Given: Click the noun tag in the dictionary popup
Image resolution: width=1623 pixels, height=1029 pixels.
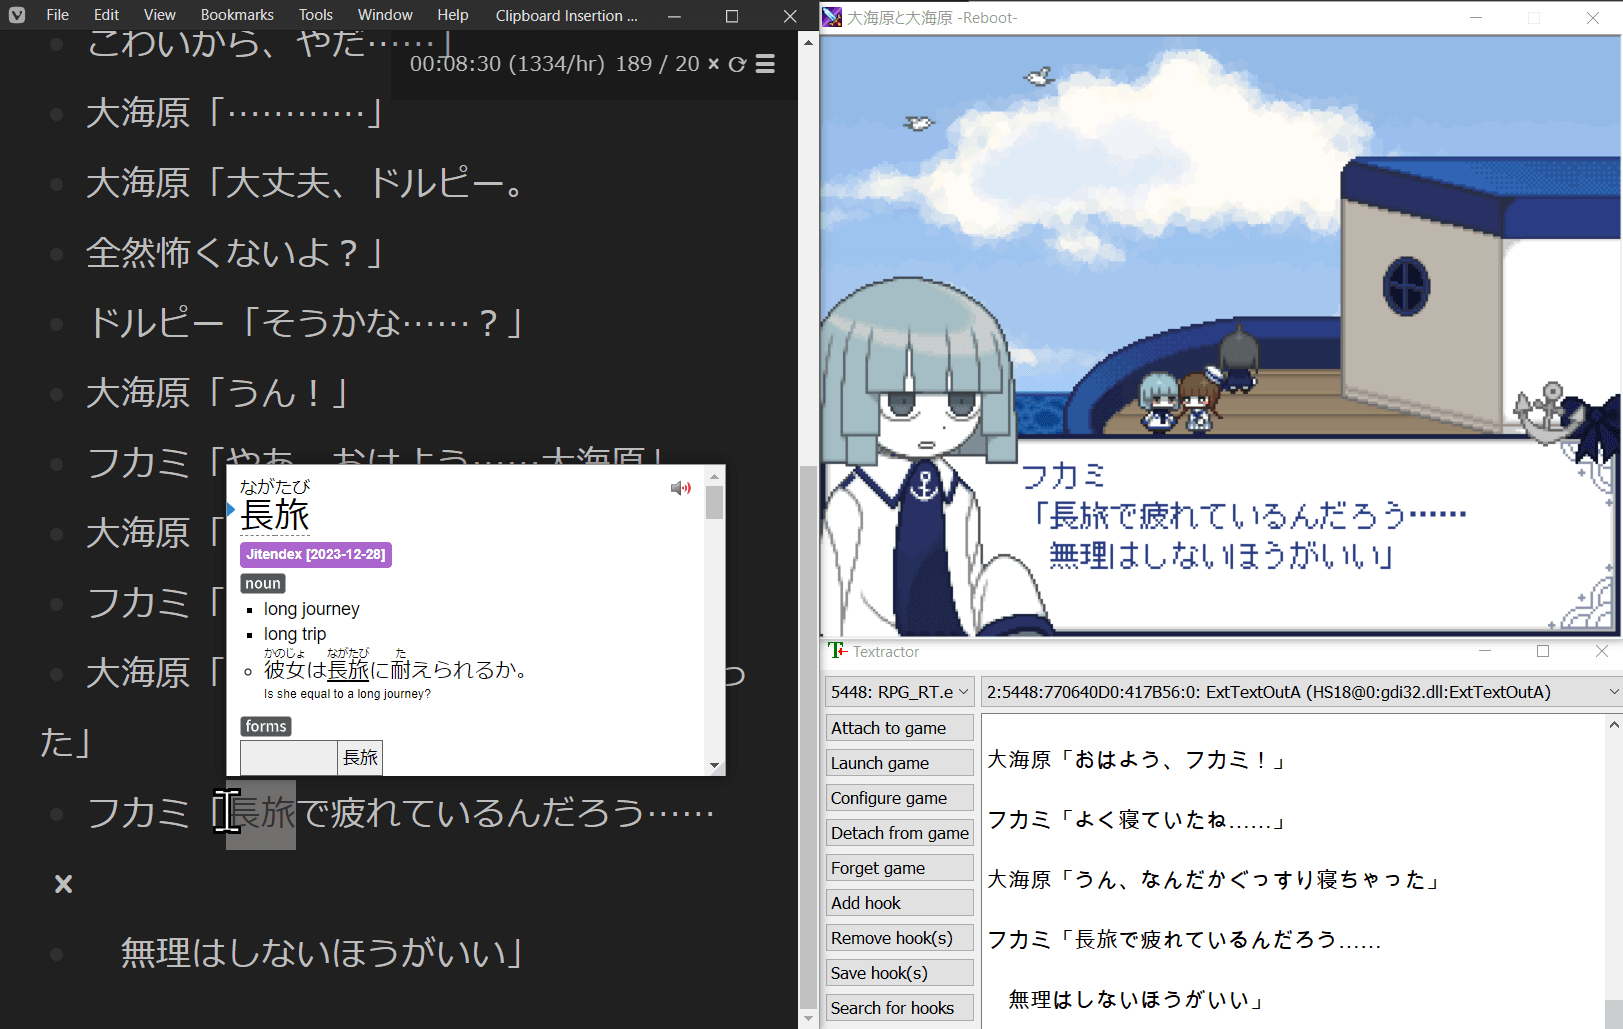Looking at the screenshot, I should (x=262, y=583).
